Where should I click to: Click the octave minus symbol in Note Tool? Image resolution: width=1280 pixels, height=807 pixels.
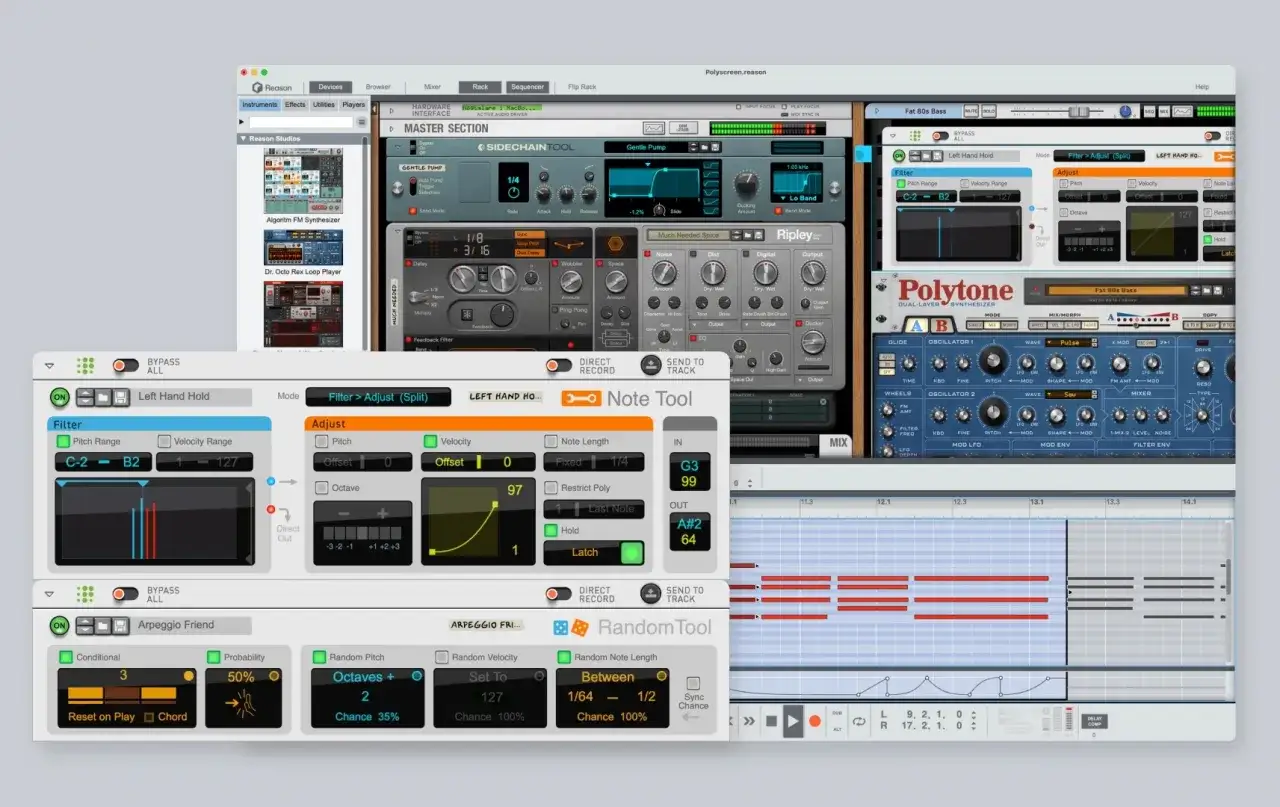pos(343,513)
